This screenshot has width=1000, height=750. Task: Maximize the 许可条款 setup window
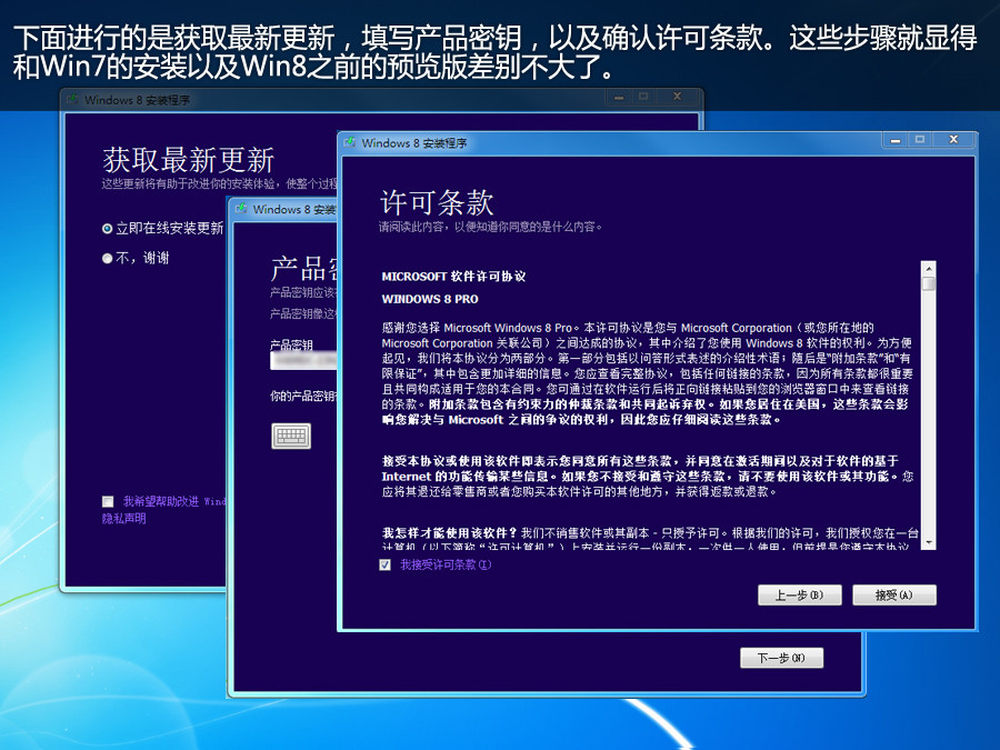coord(920,140)
